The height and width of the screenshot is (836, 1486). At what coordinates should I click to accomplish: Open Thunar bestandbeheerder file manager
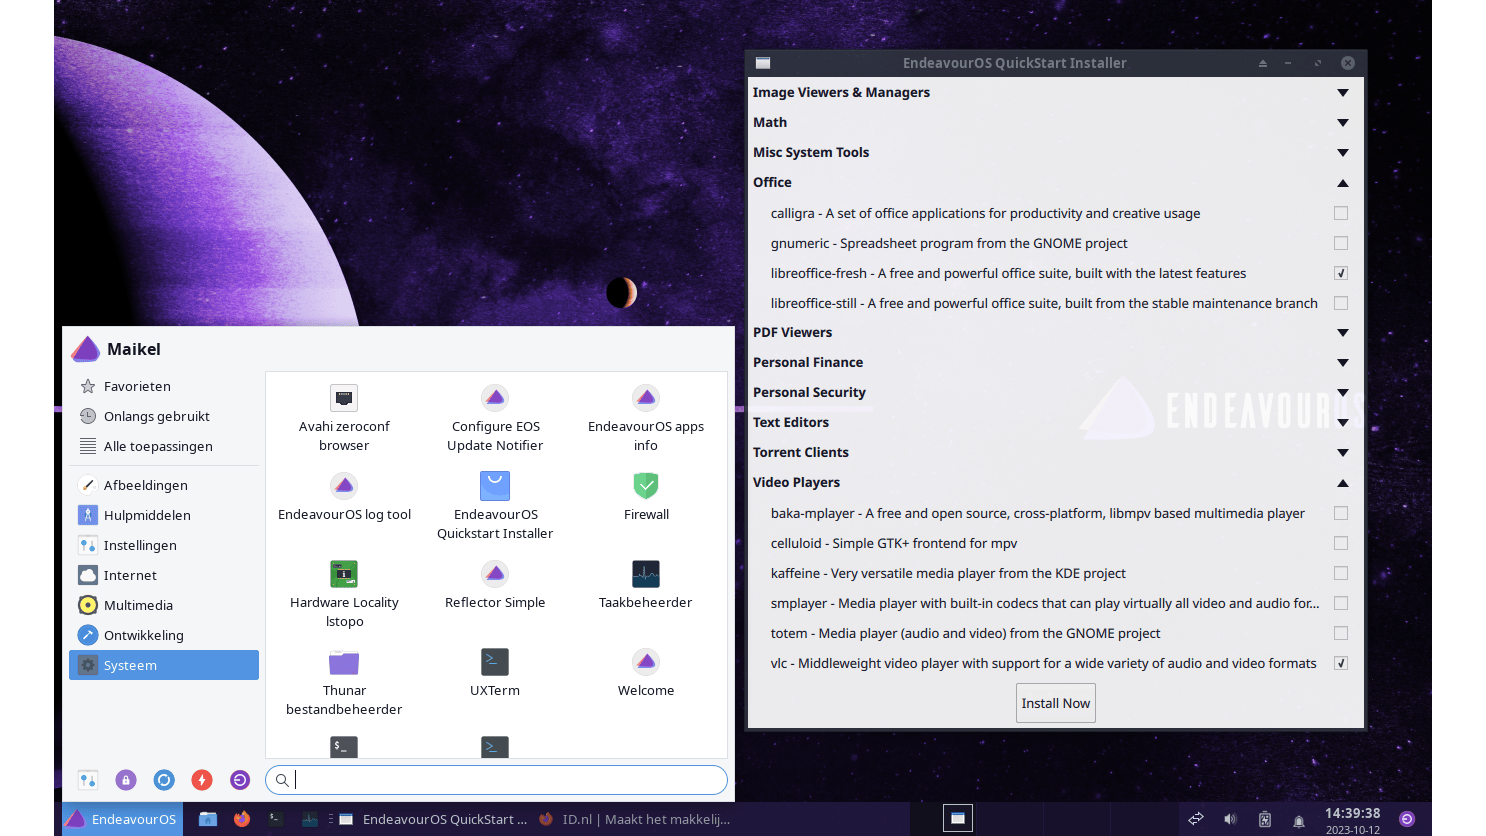coord(344,663)
